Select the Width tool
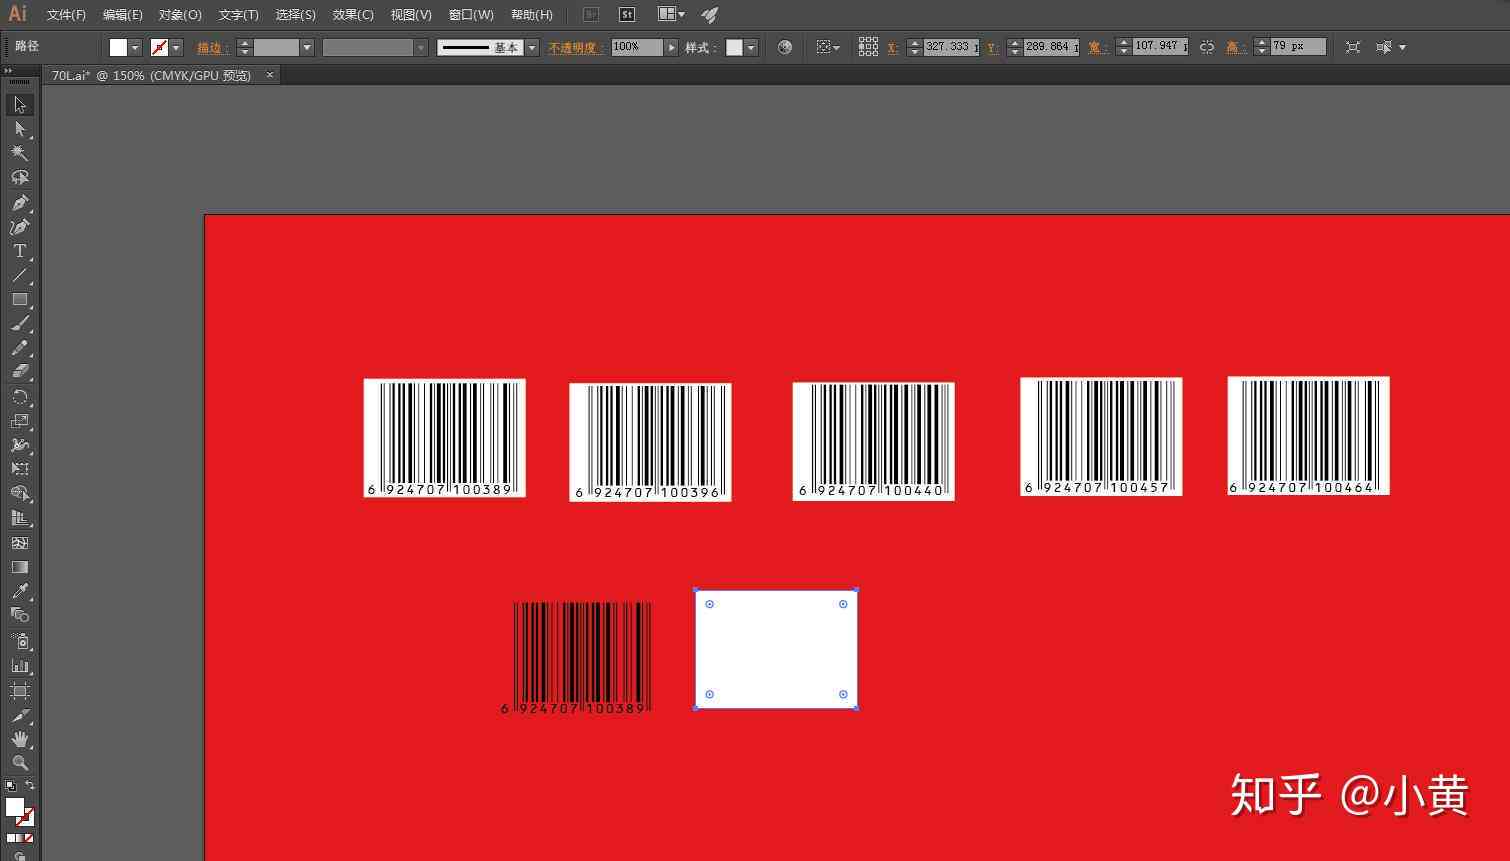This screenshot has height=861, width=1510. pos(19,445)
